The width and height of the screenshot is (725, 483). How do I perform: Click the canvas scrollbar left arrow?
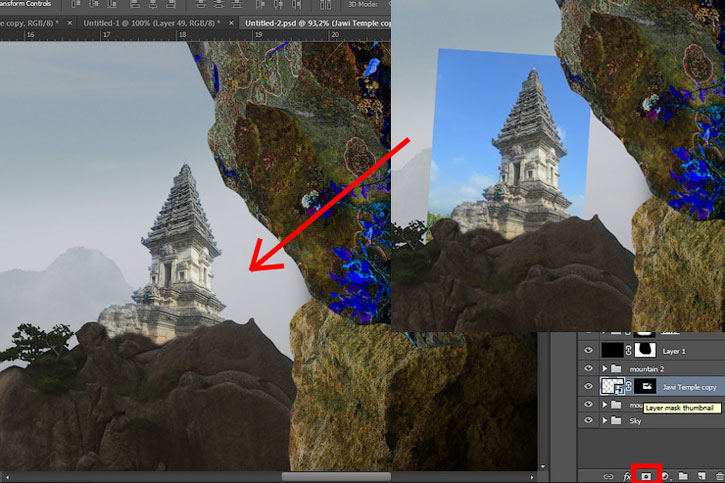point(7,477)
